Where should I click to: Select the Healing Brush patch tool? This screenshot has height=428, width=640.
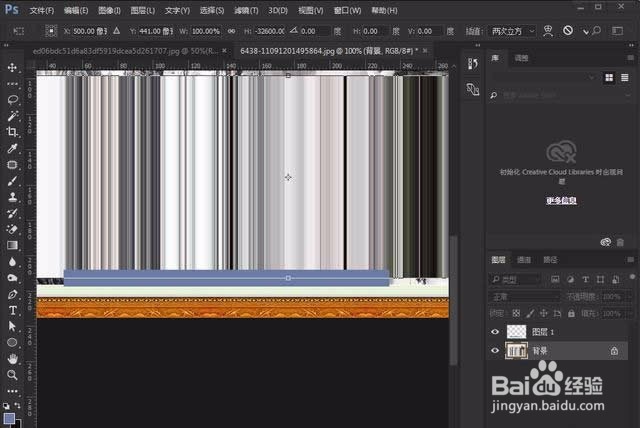point(12,164)
